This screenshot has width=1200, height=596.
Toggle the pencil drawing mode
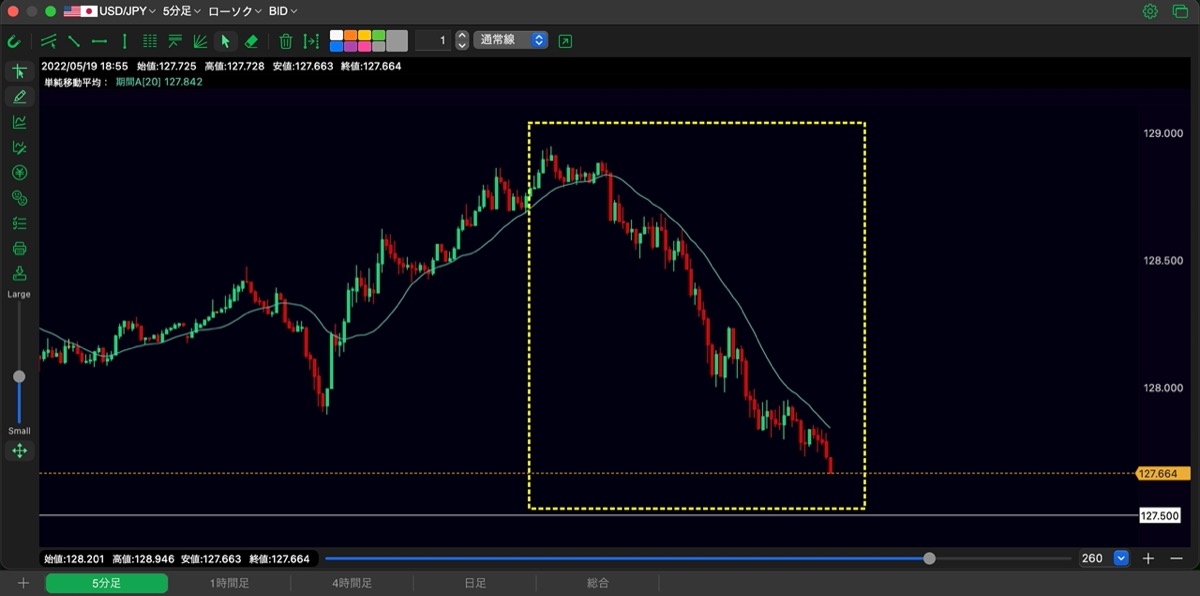pyautogui.click(x=19, y=97)
